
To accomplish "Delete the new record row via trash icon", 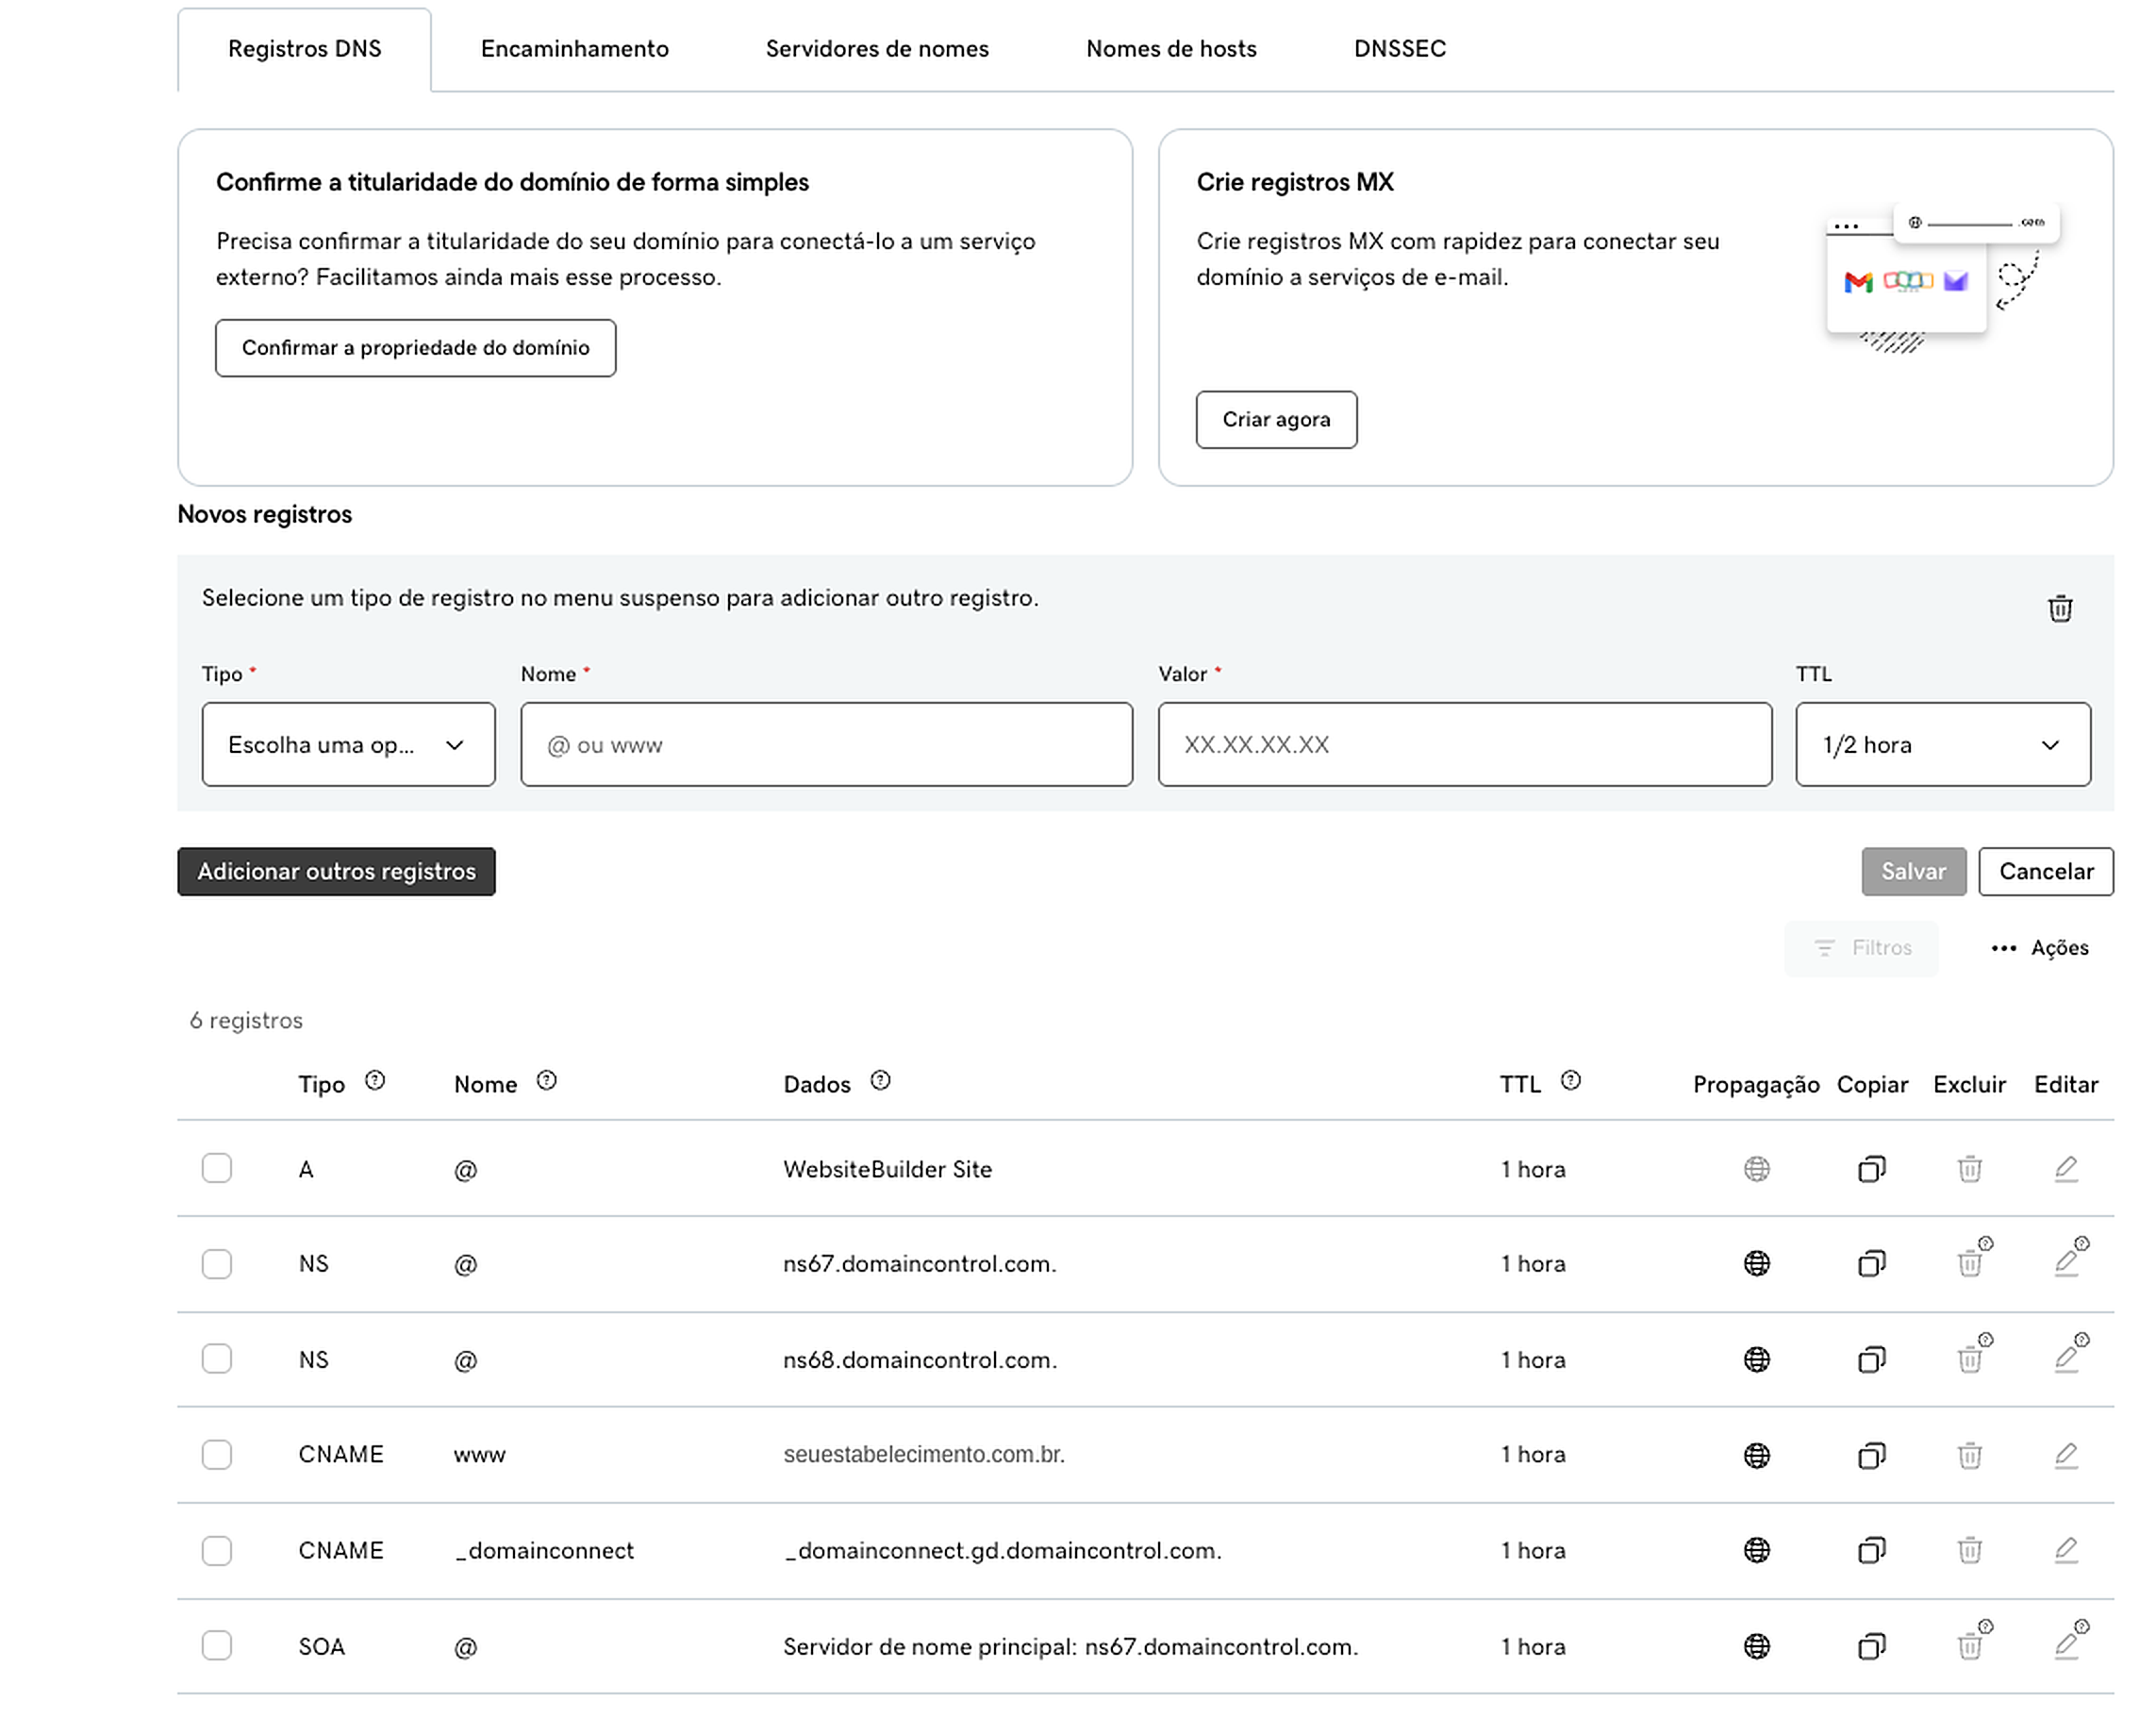I will (x=2059, y=608).
